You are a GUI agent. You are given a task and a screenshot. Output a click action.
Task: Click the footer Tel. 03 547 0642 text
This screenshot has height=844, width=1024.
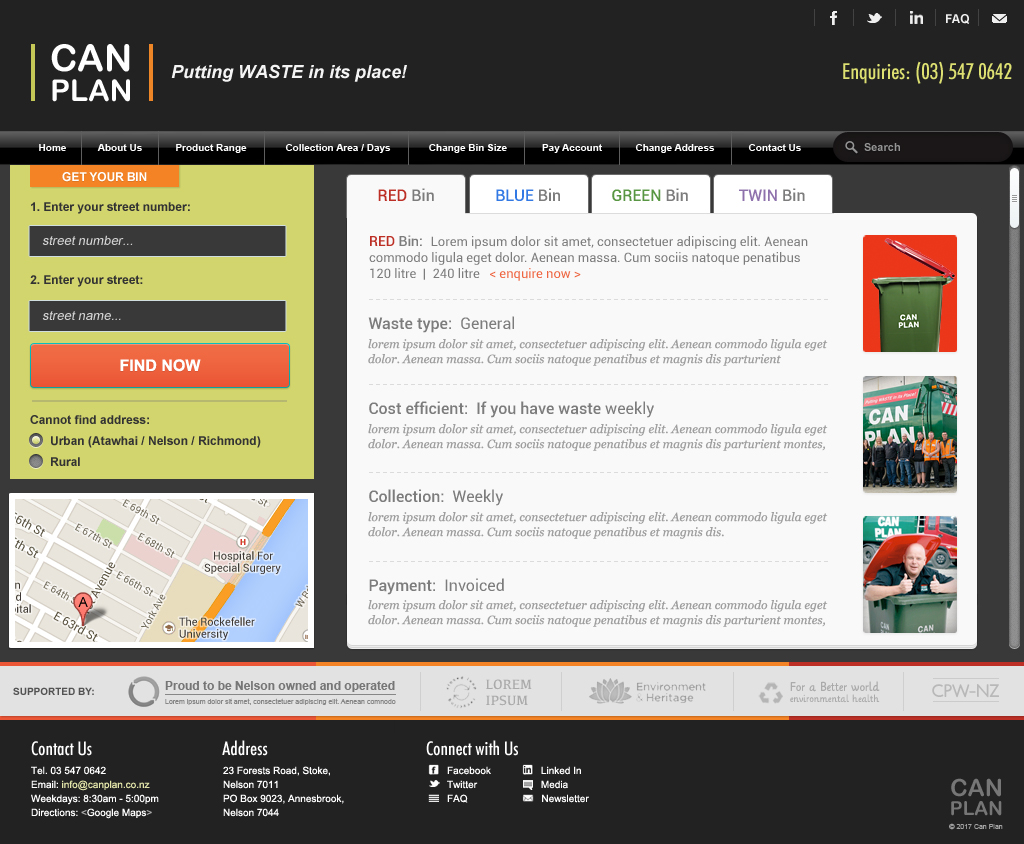(69, 771)
